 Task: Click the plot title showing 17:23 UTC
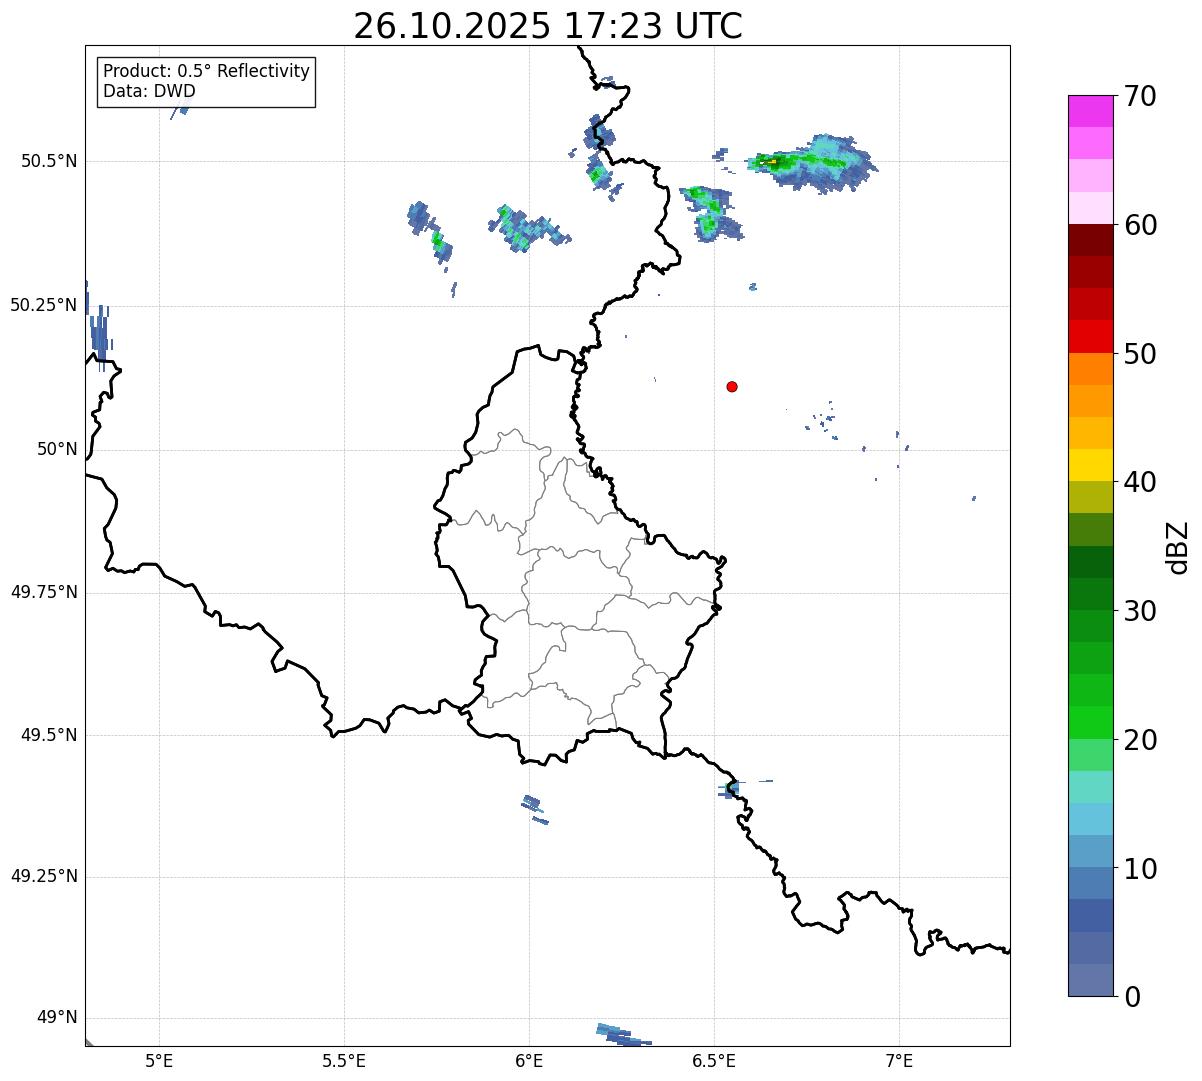[547, 26]
